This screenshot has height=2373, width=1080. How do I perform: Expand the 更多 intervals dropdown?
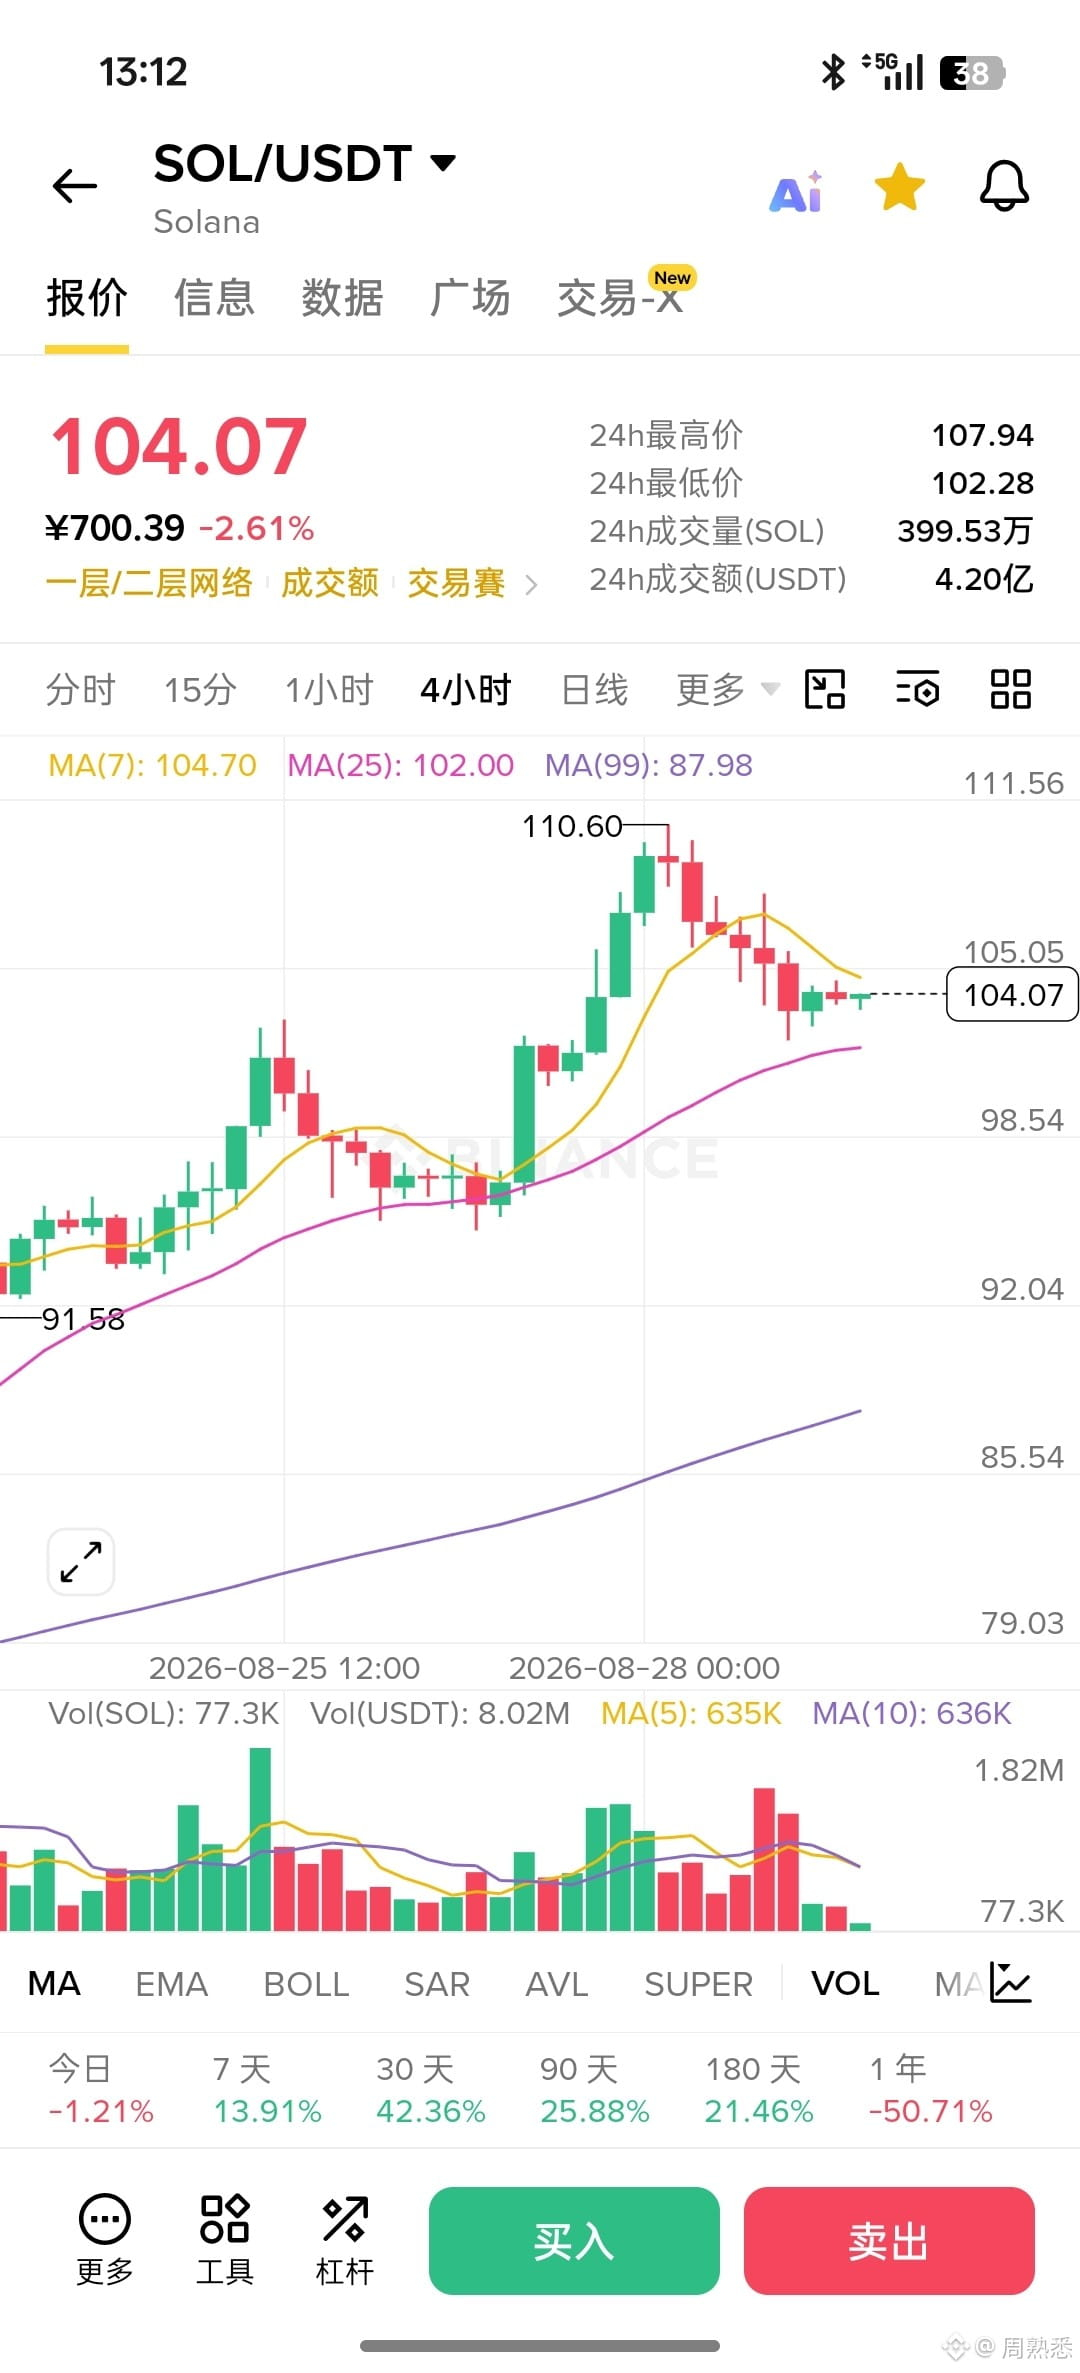(x=727, y=690)
